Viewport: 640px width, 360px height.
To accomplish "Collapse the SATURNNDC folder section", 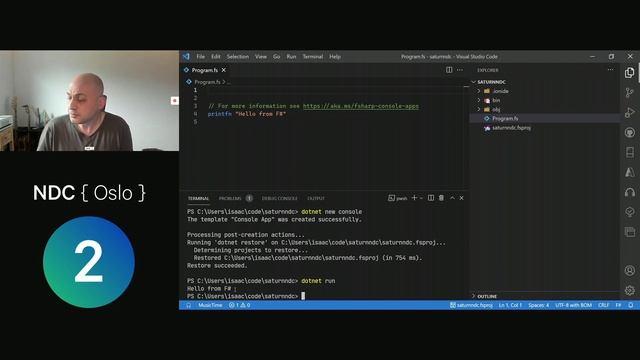I will tap(491, 82).
